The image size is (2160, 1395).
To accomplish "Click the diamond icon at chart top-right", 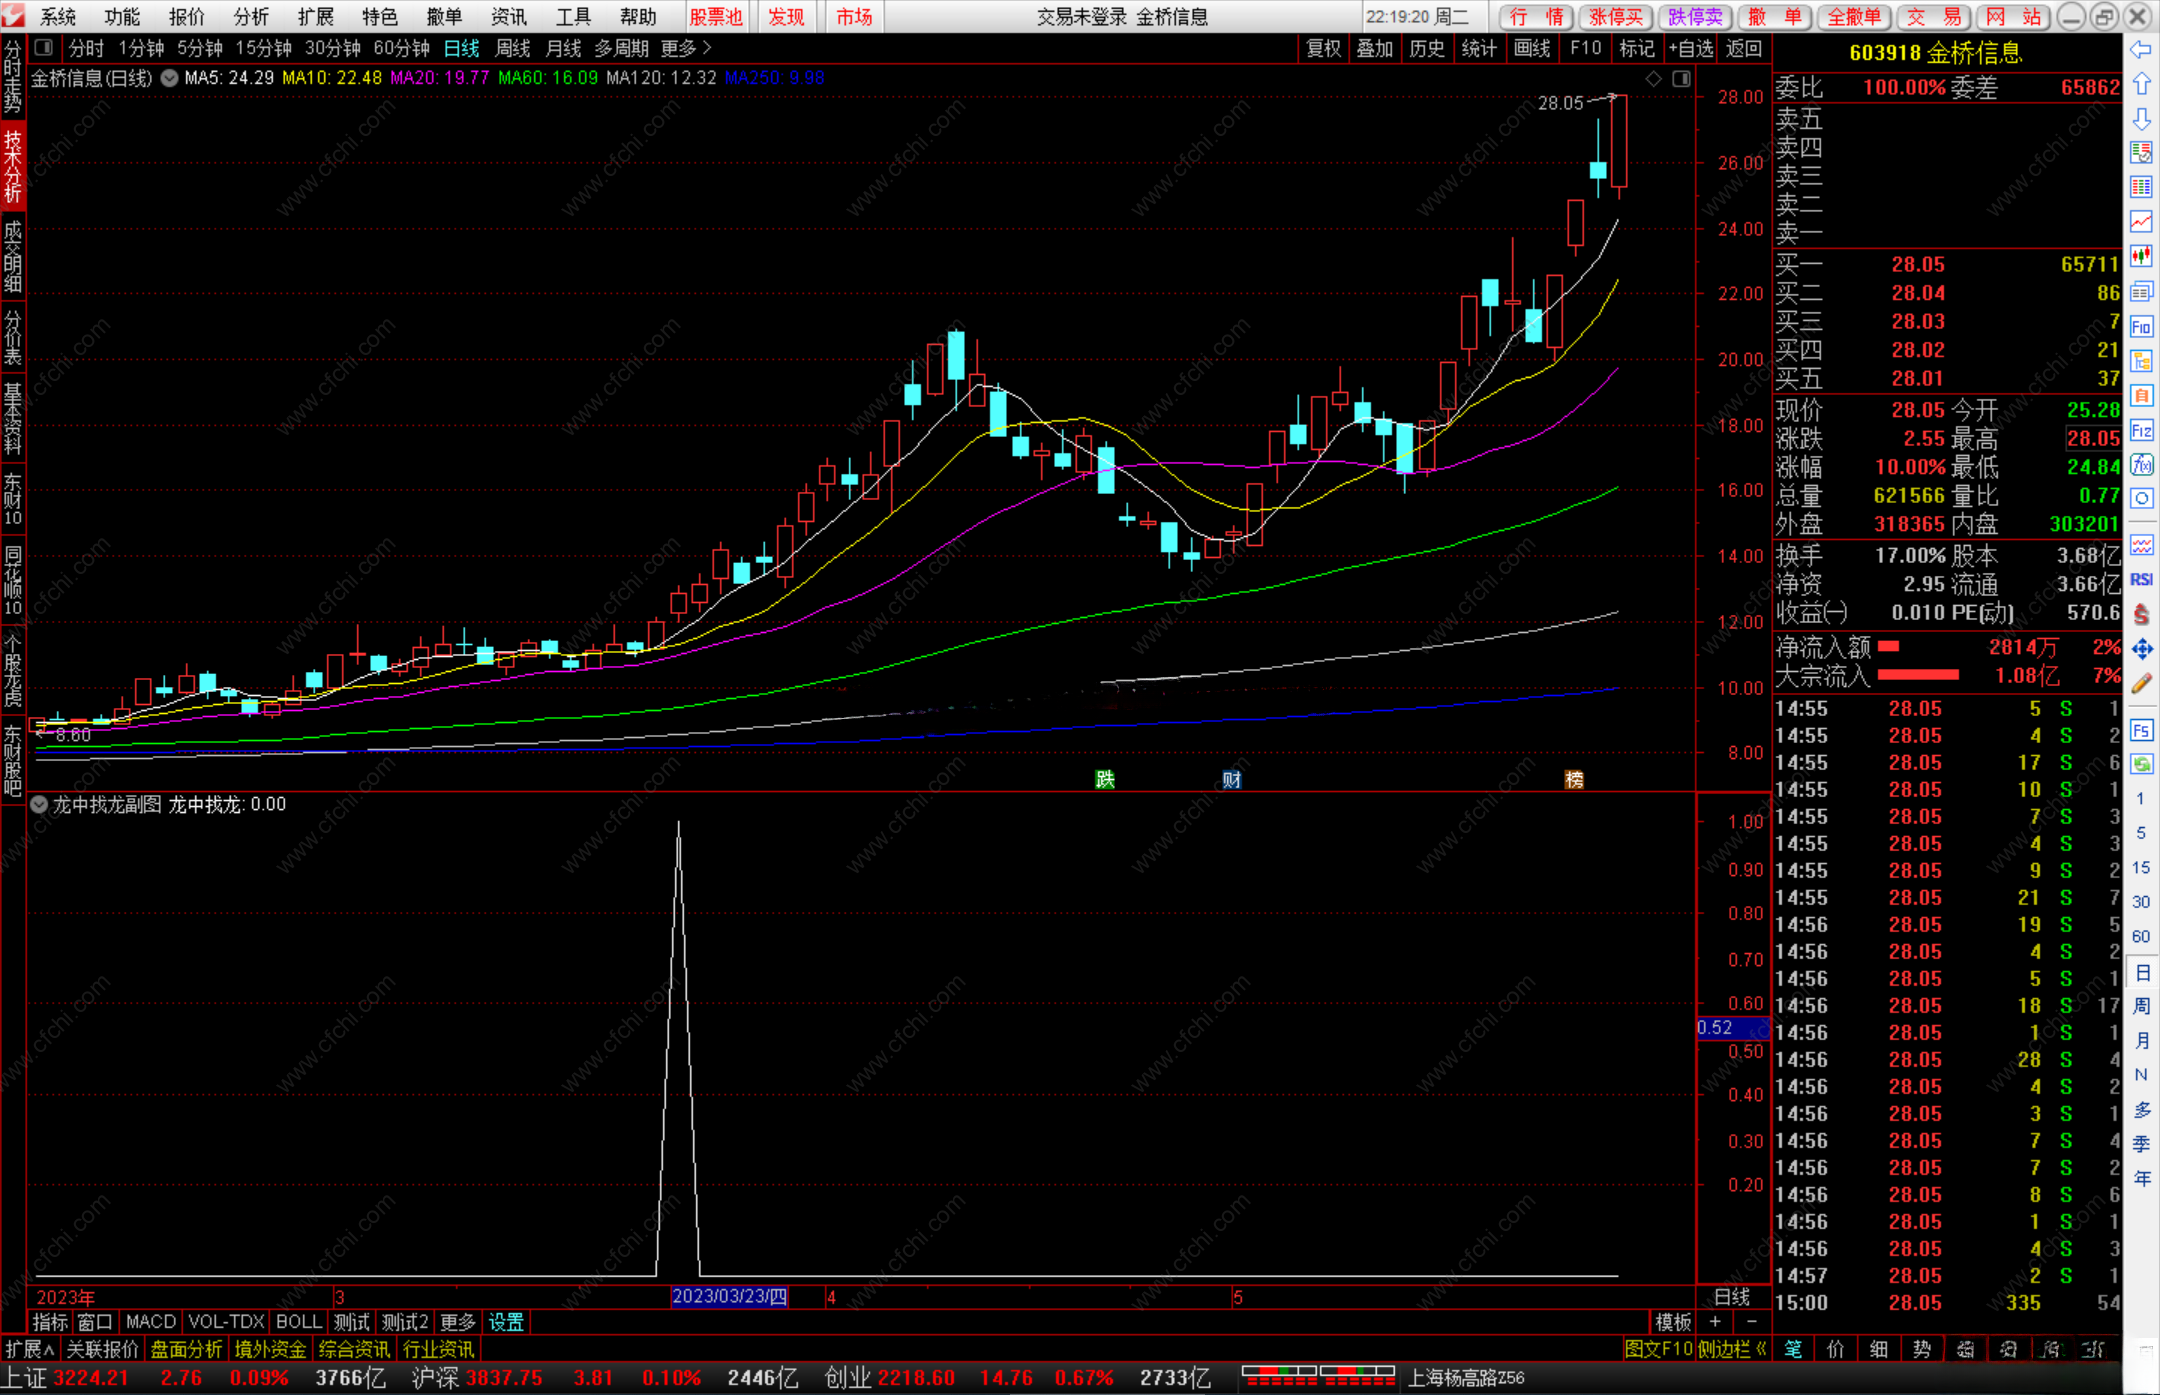I will coord(1654,78).
